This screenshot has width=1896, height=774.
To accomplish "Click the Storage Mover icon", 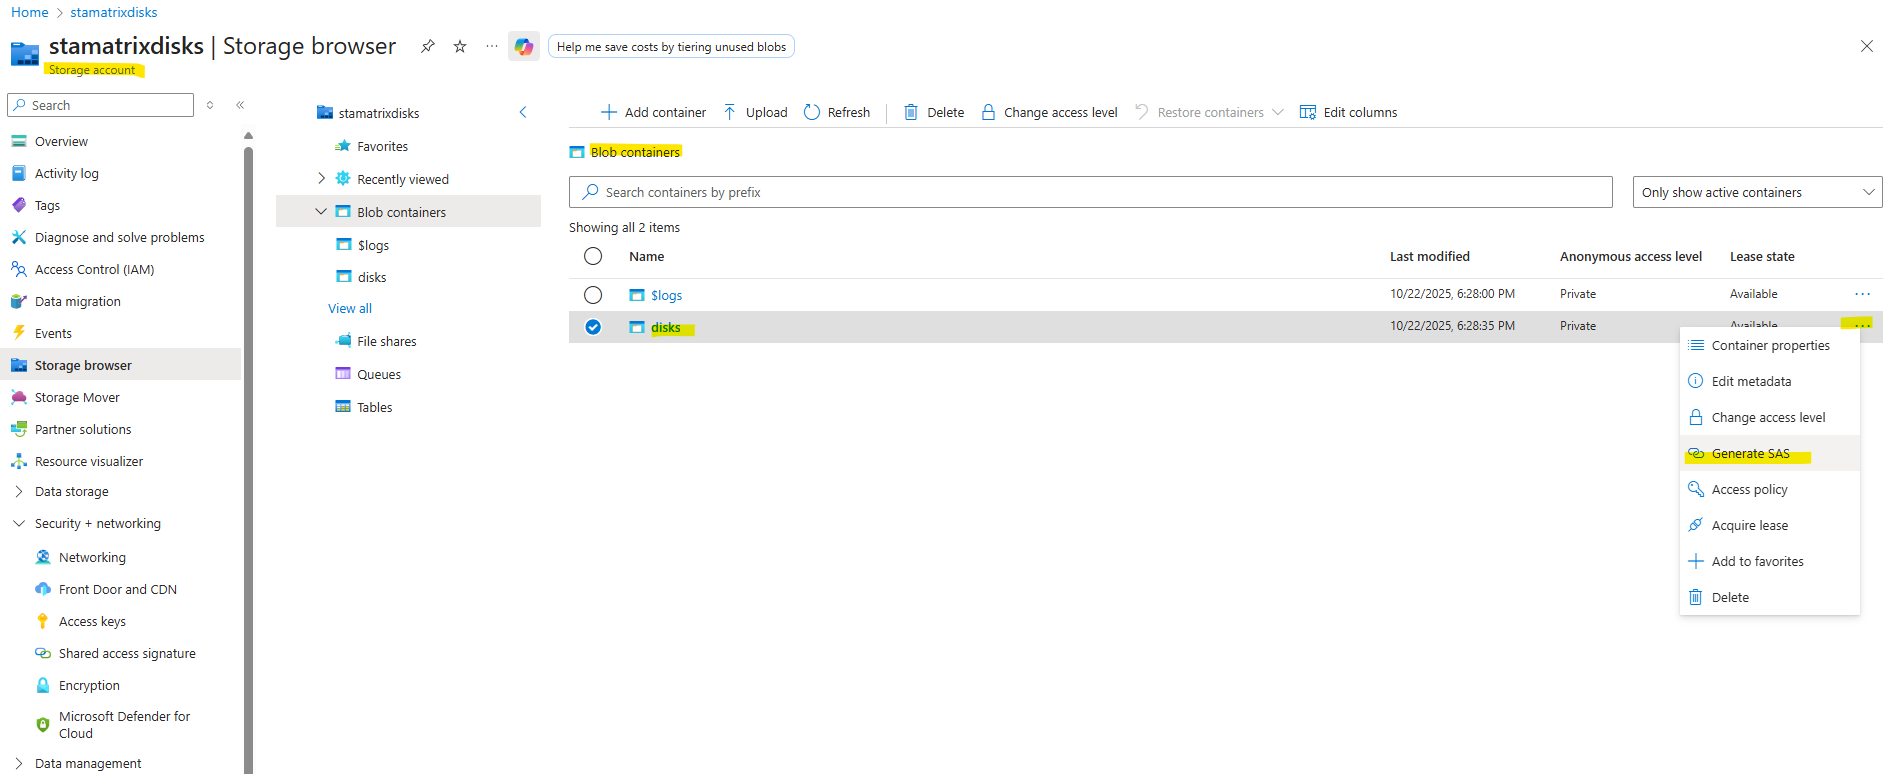I will (x=19, y=397).
